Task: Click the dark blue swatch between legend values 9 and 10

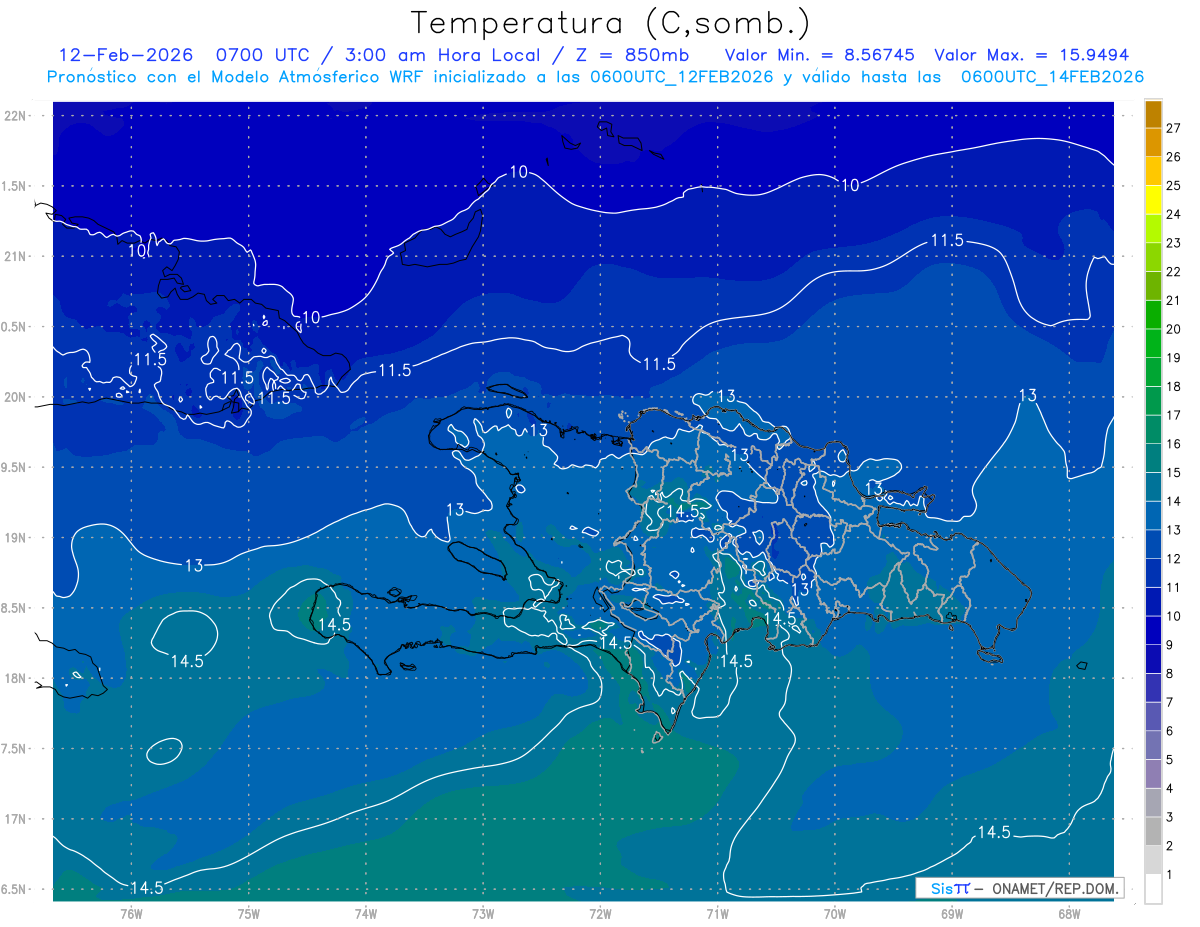Action: click(1153, 630)
